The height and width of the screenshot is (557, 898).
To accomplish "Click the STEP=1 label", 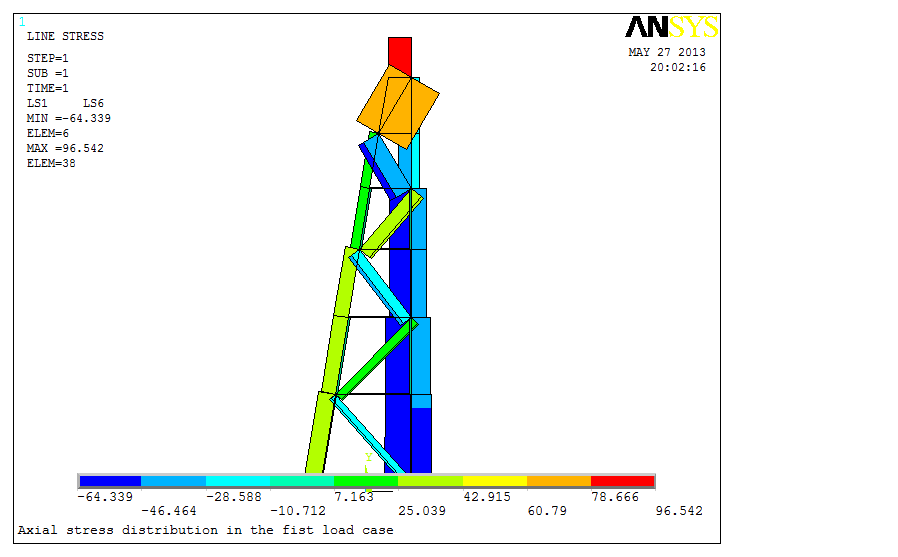I will click(x=48, y=58).
